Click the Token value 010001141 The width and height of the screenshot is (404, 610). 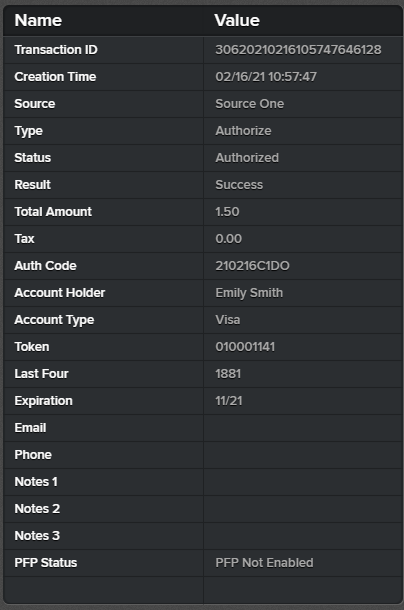pos(245,347)
